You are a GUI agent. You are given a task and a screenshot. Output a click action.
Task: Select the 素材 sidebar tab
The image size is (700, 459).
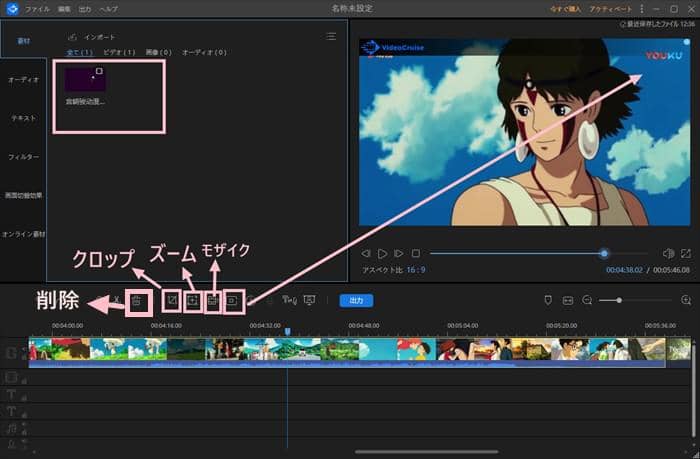coord(23,41)
